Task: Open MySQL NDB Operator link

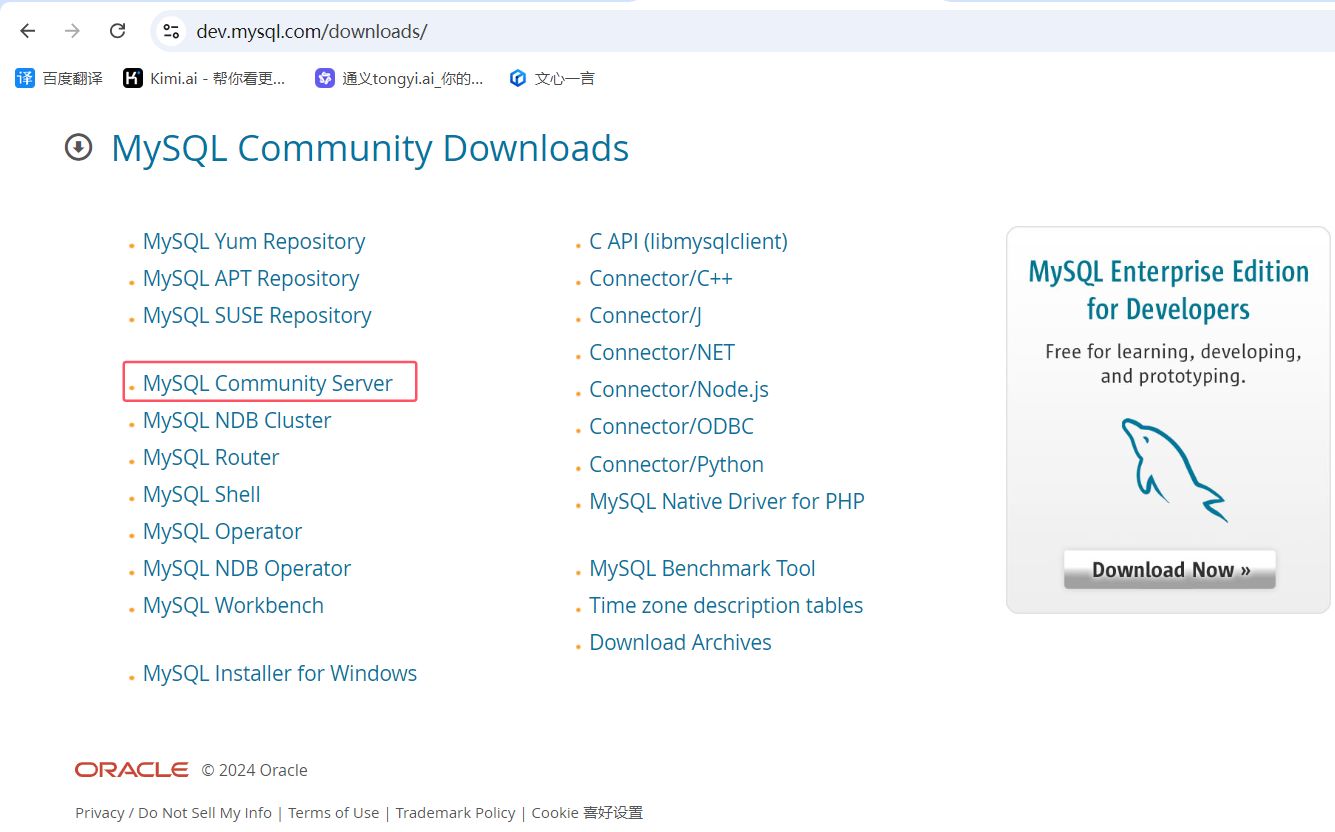Action: [x=247, y=568]
